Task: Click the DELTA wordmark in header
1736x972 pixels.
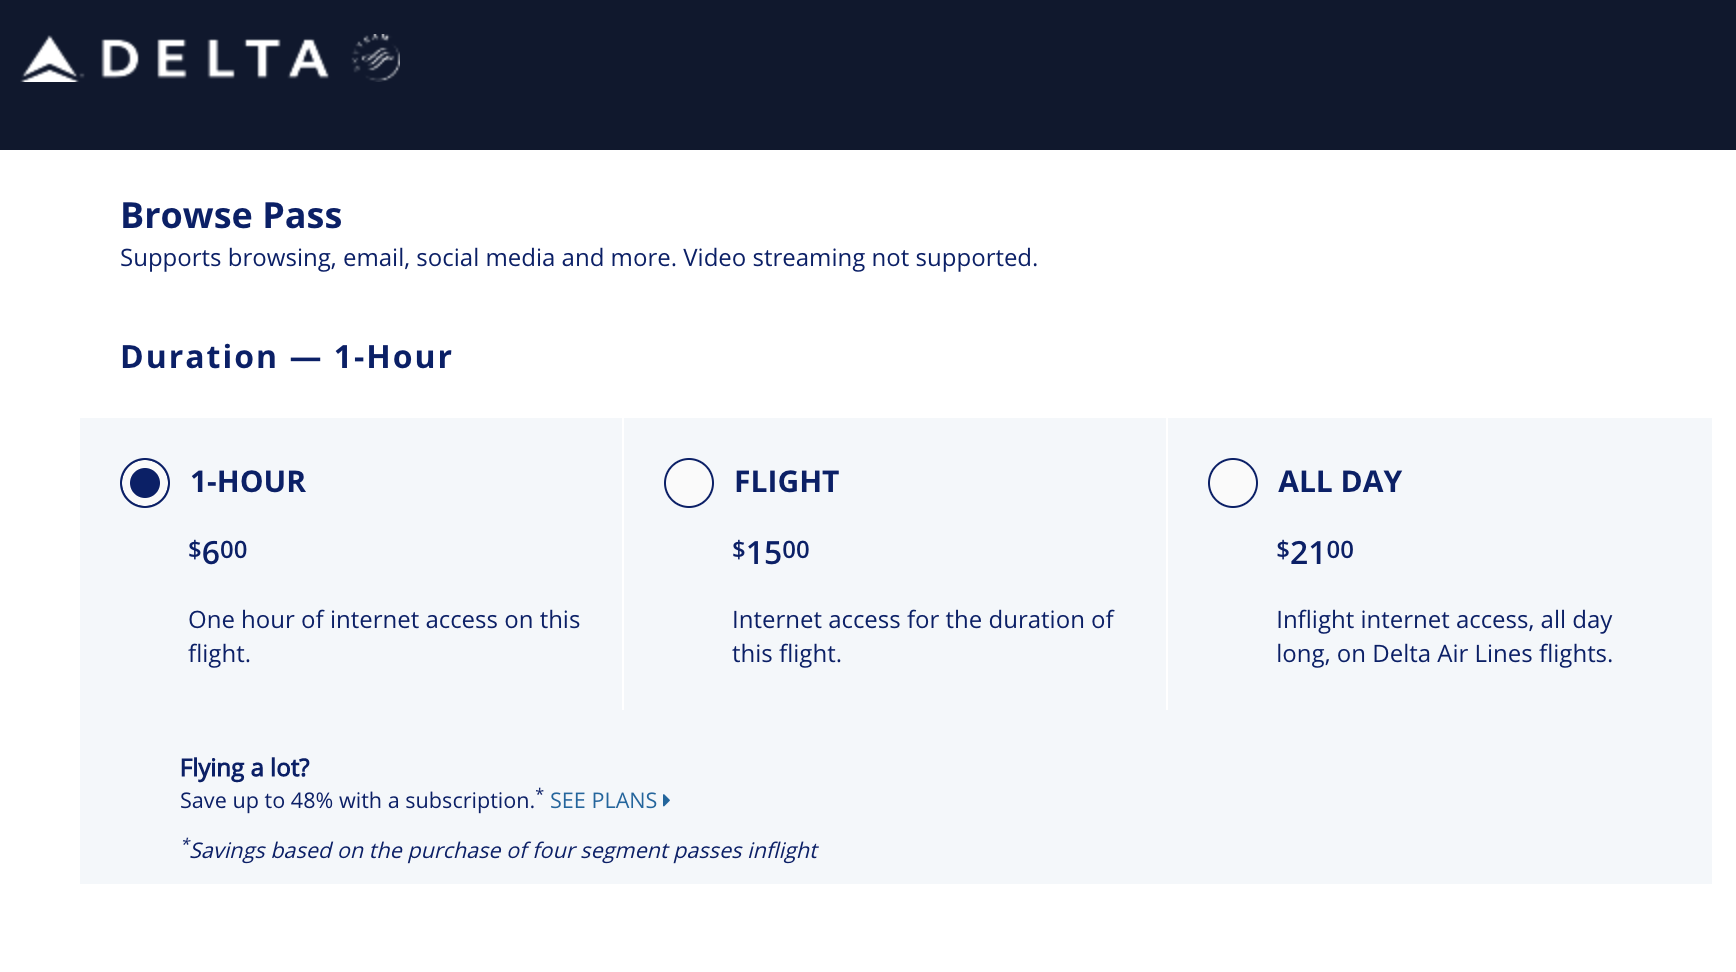Action: [x=215, y=59]
